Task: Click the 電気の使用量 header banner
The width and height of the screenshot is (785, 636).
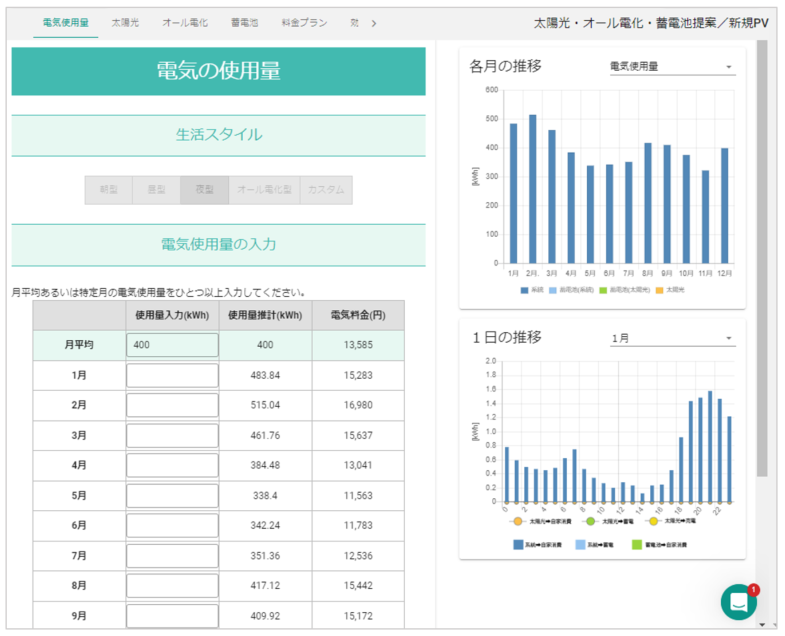Action: [x=218, y=71]
